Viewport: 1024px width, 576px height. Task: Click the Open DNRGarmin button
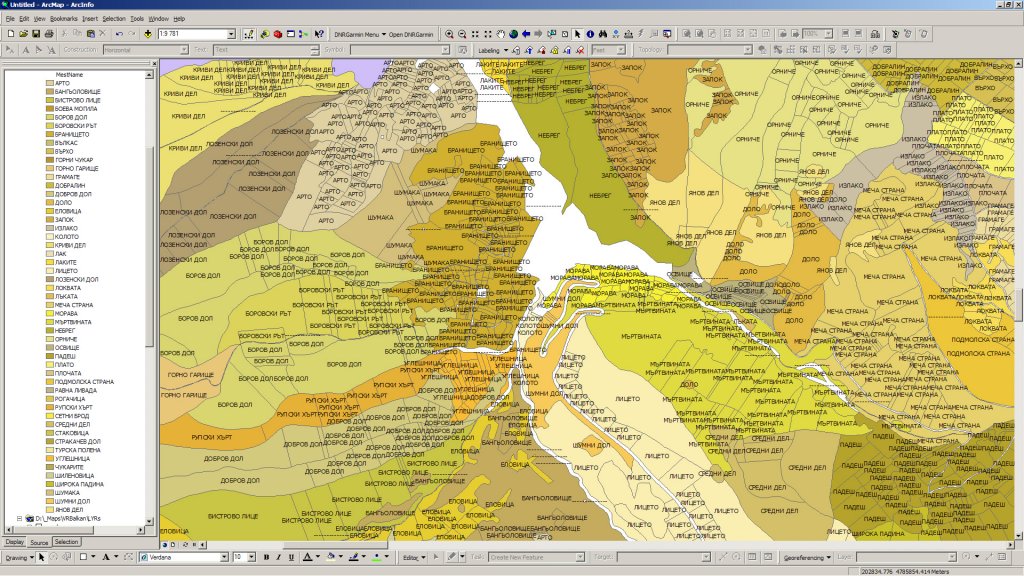click(x=410, y=34)
